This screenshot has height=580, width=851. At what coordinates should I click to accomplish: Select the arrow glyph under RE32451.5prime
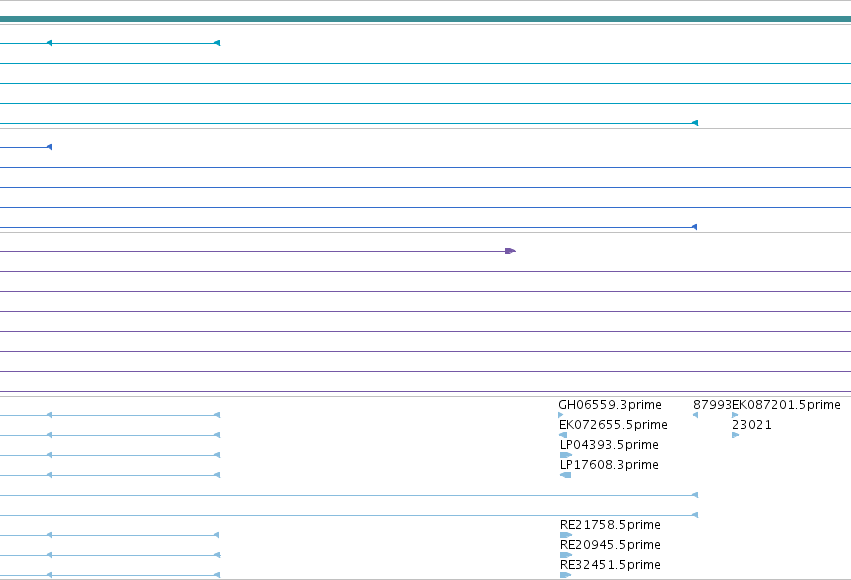point(565,575)
